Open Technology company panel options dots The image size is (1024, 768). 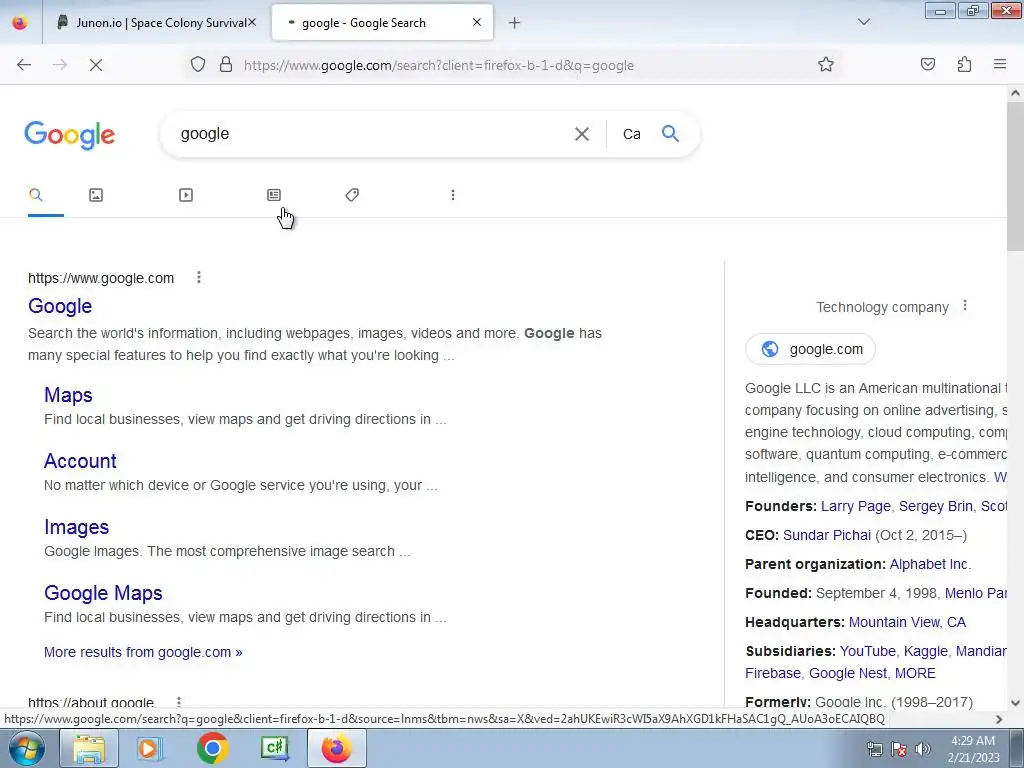(965, 306)
